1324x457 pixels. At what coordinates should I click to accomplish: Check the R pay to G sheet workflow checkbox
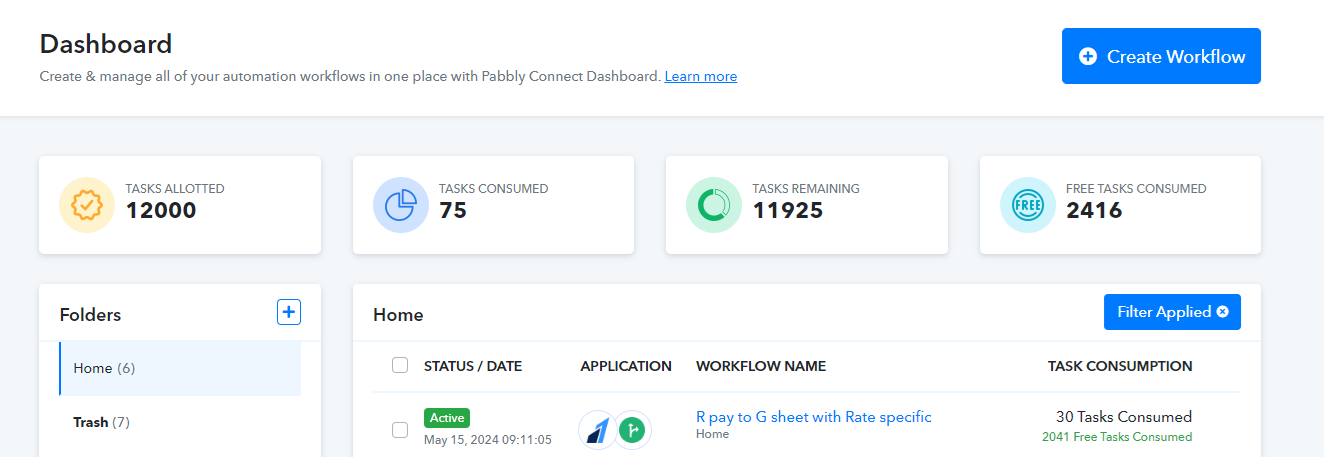(x=400, y=430)
